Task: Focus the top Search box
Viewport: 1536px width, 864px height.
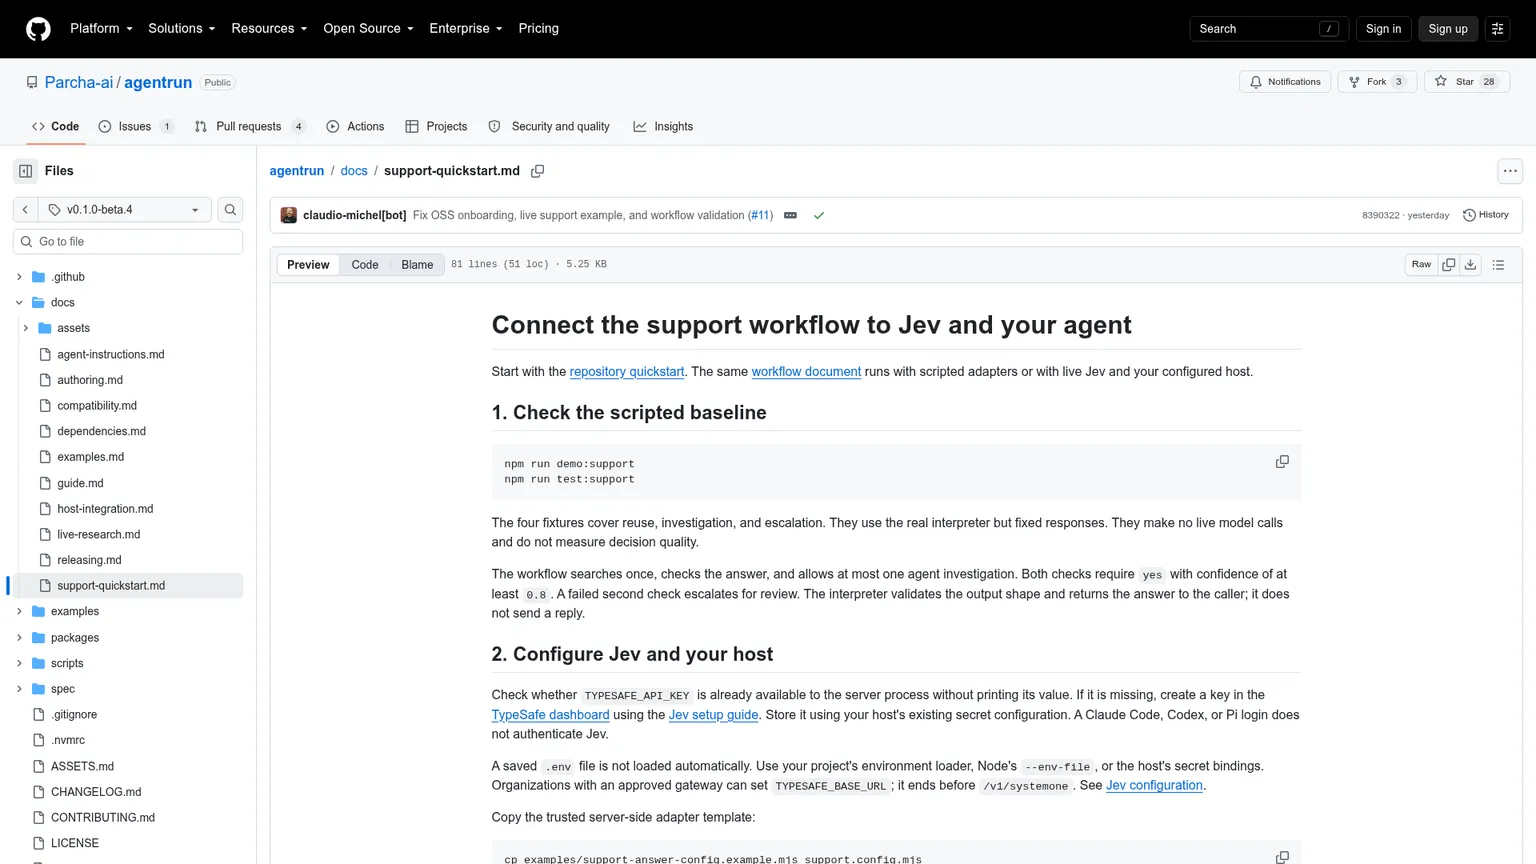Action: pos(1269,29)
